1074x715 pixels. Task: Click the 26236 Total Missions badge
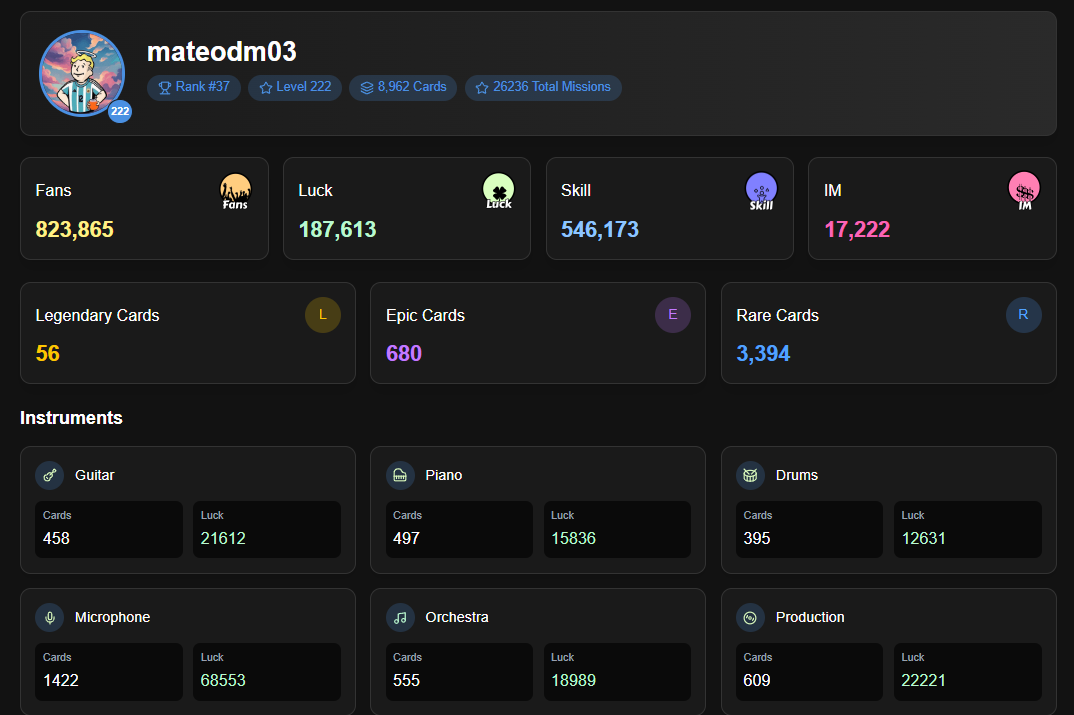click(543, 87)
